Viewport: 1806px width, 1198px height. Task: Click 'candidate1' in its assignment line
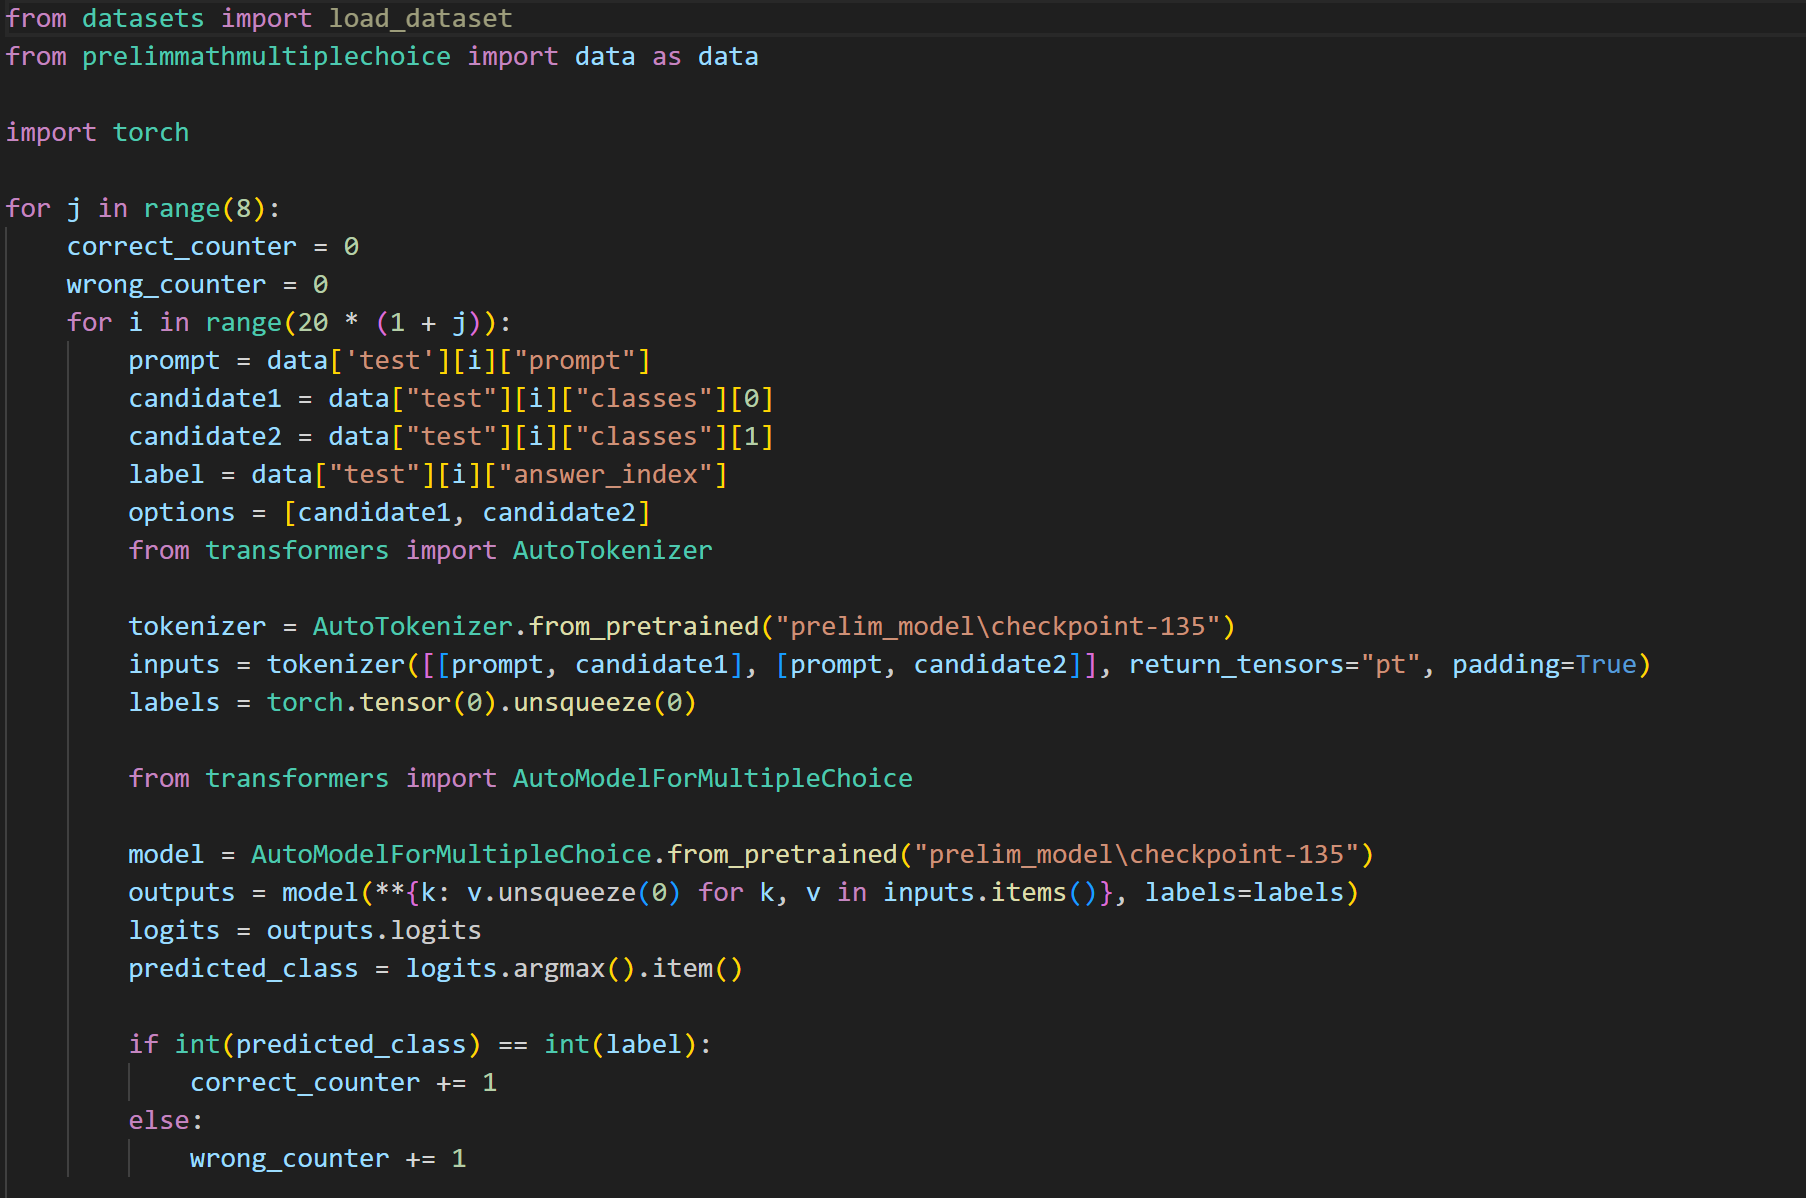(x=205, y=398)
